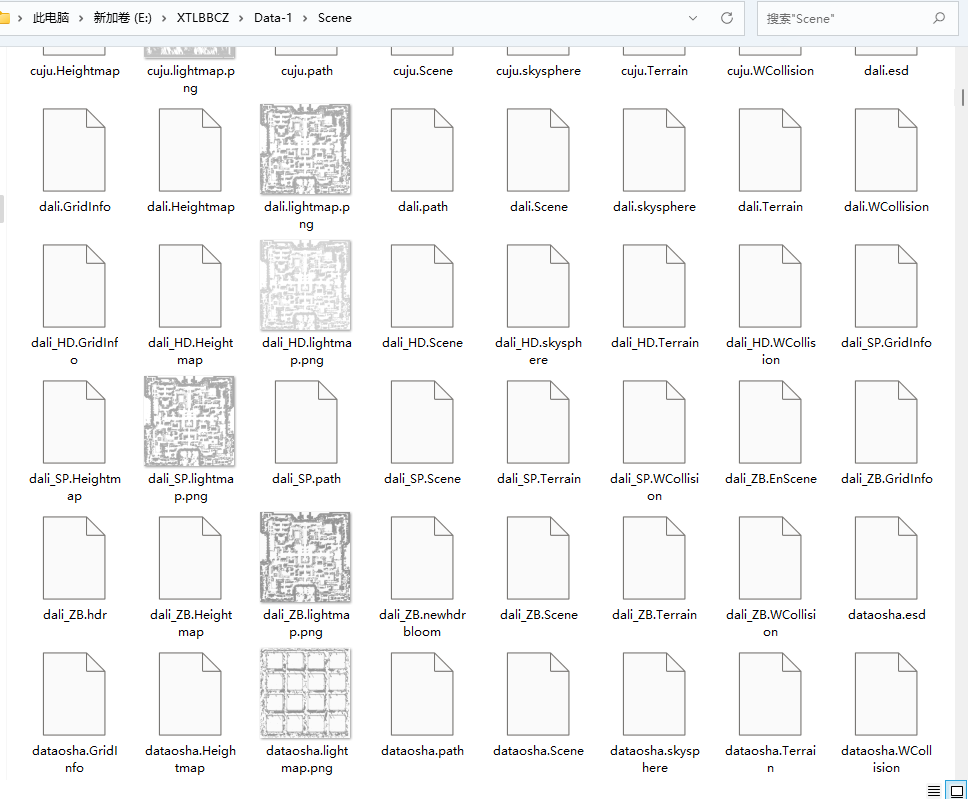Select dali_SP.path file icon

coord(306,421)
